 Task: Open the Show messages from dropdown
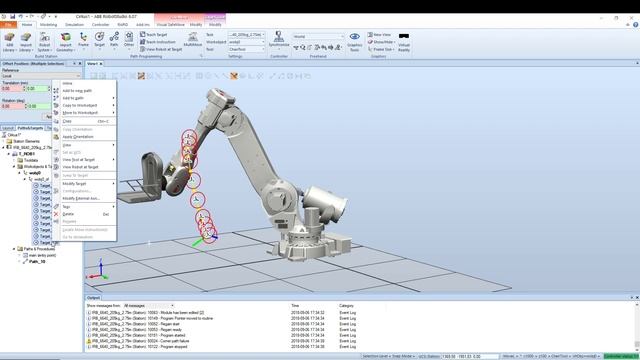pos(149,306)
